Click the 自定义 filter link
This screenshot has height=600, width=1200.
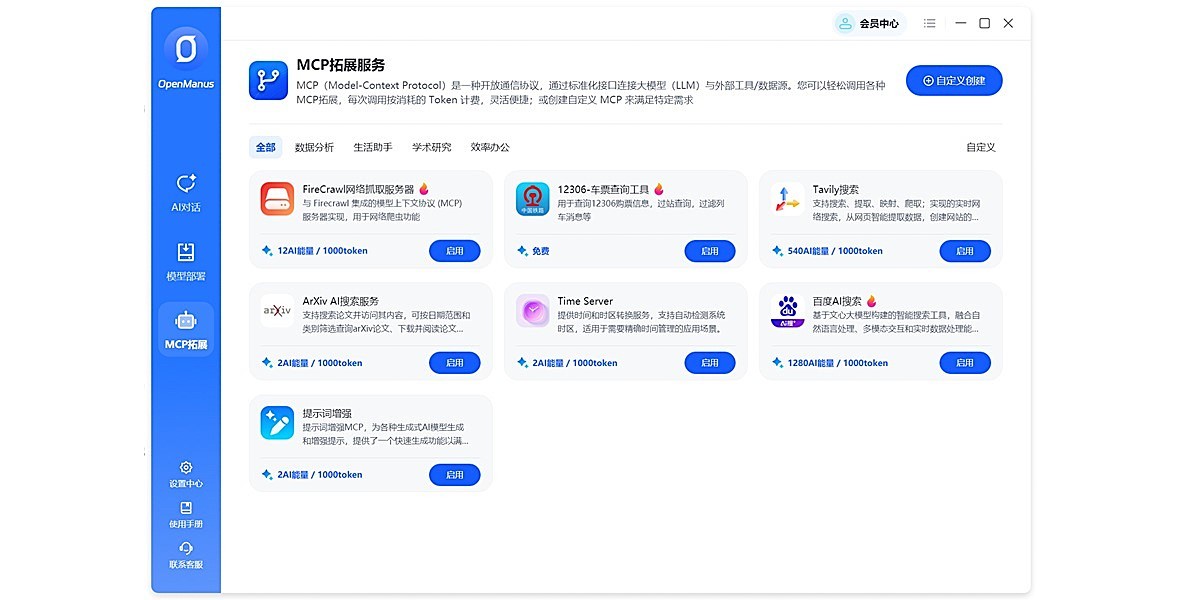pyautogui.click(x=980, y=147)
